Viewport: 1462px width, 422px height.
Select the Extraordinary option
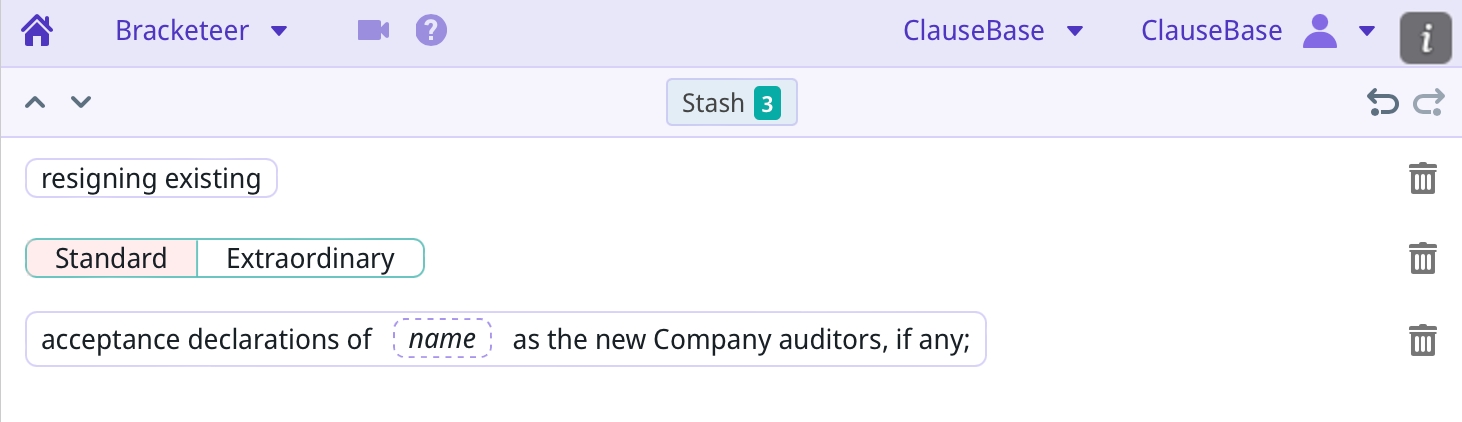tap(310, 258)
